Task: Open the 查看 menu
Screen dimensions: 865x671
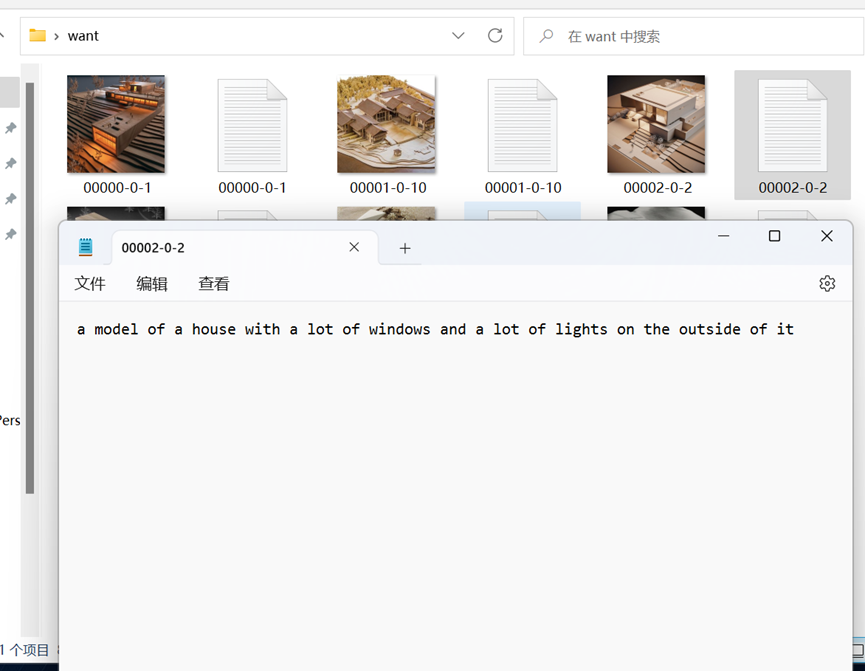Action: coord(213,284)
